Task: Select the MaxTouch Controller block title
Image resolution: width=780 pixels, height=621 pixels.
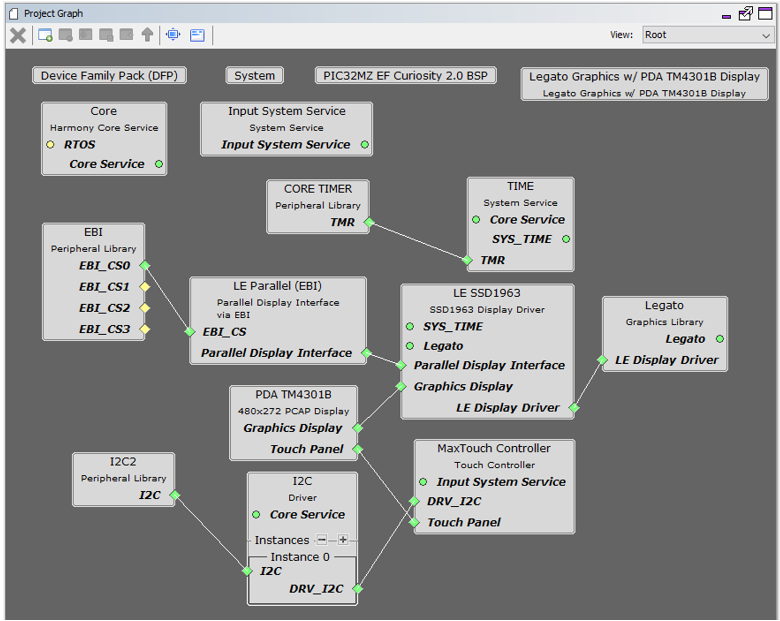Action: point(494,448)
